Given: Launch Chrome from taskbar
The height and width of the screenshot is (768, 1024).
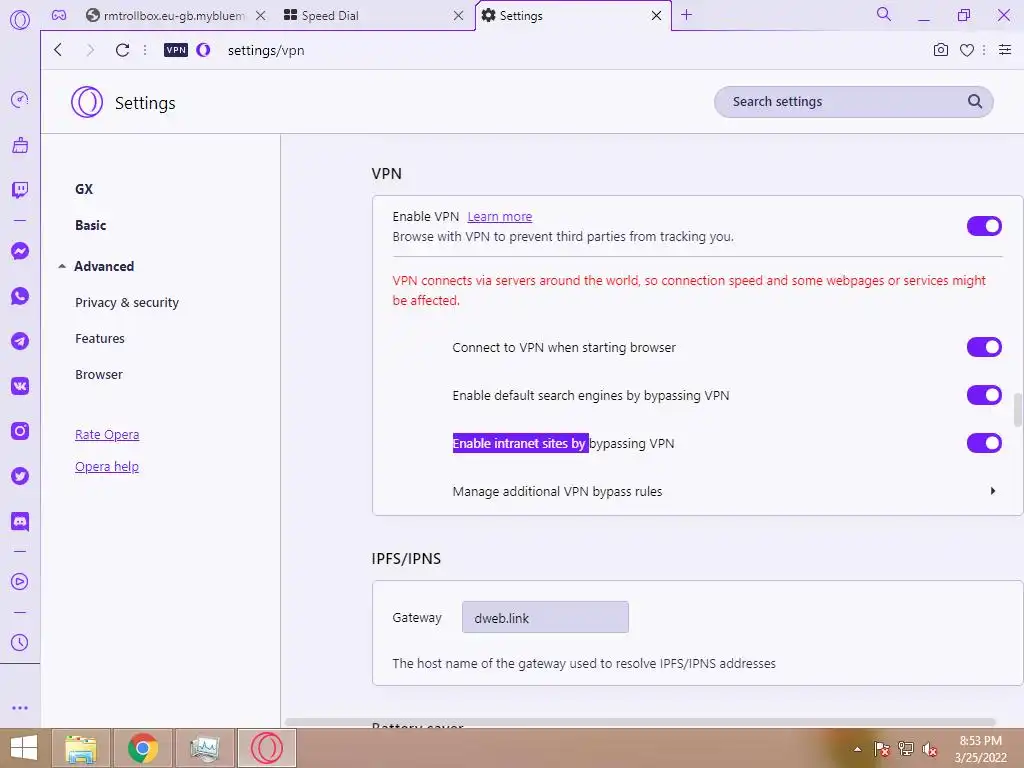Looking at the screenshot, I should [143, 748].
